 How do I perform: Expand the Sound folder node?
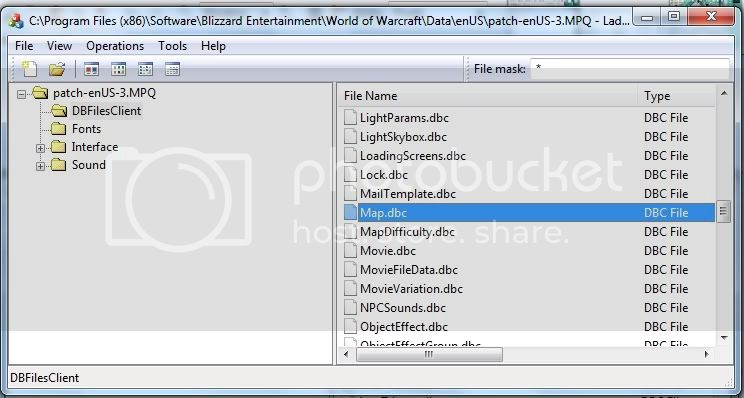(40, 166)
